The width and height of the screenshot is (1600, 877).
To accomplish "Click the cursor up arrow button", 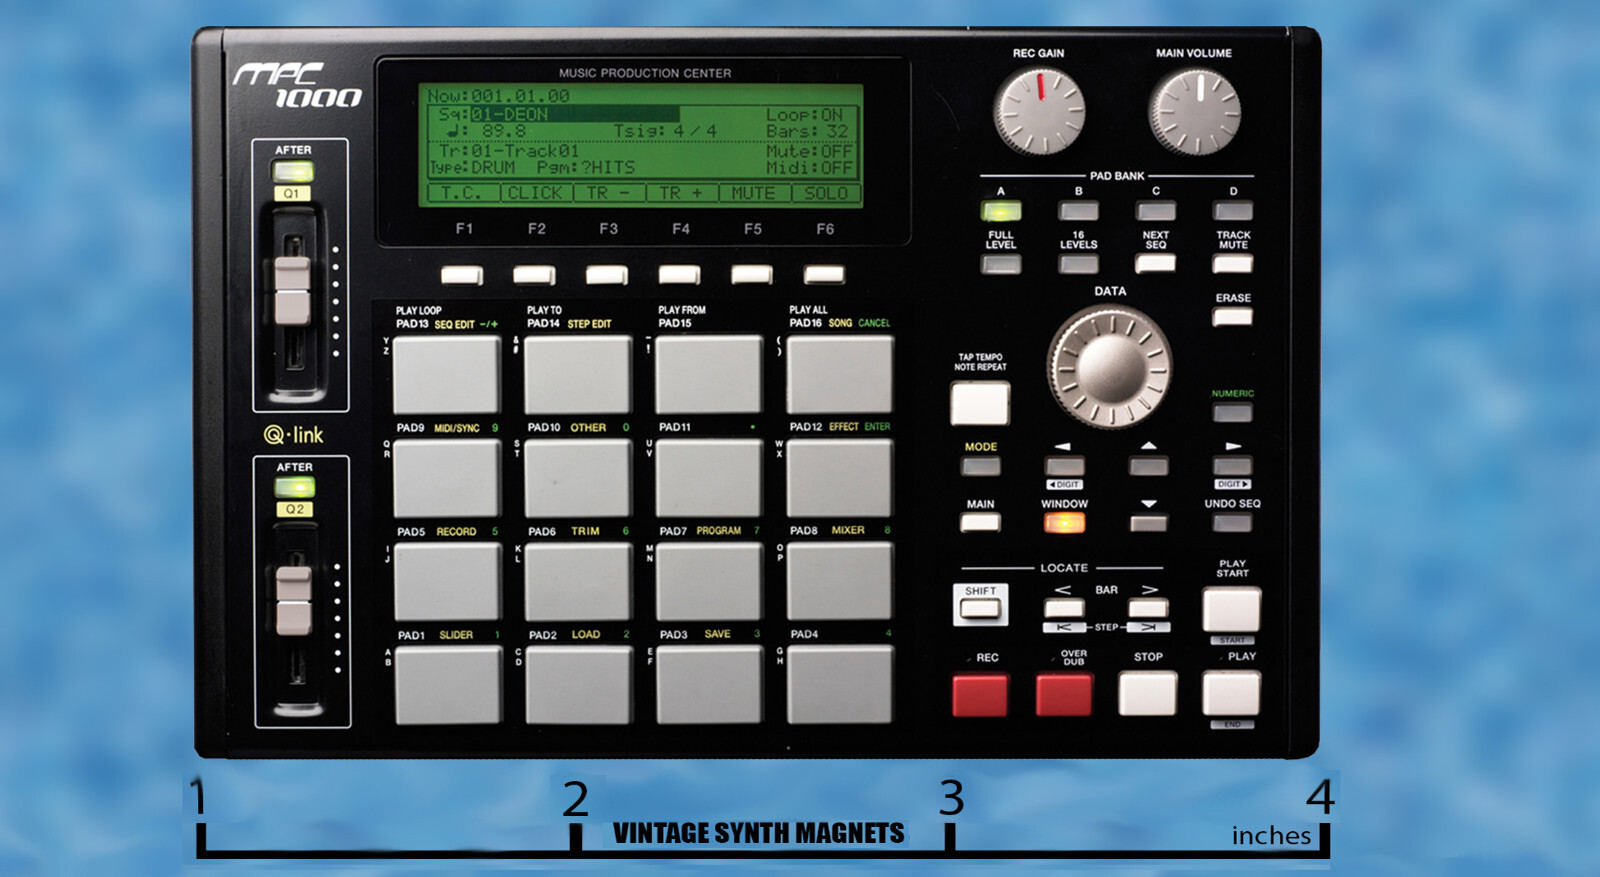I will (1148, 466).
